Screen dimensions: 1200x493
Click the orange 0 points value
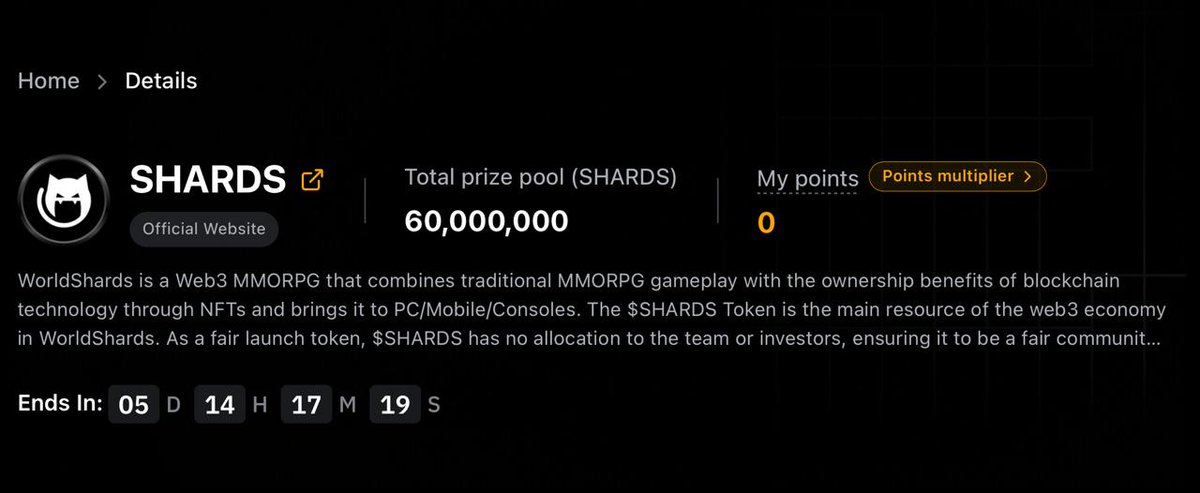(766, 223)
